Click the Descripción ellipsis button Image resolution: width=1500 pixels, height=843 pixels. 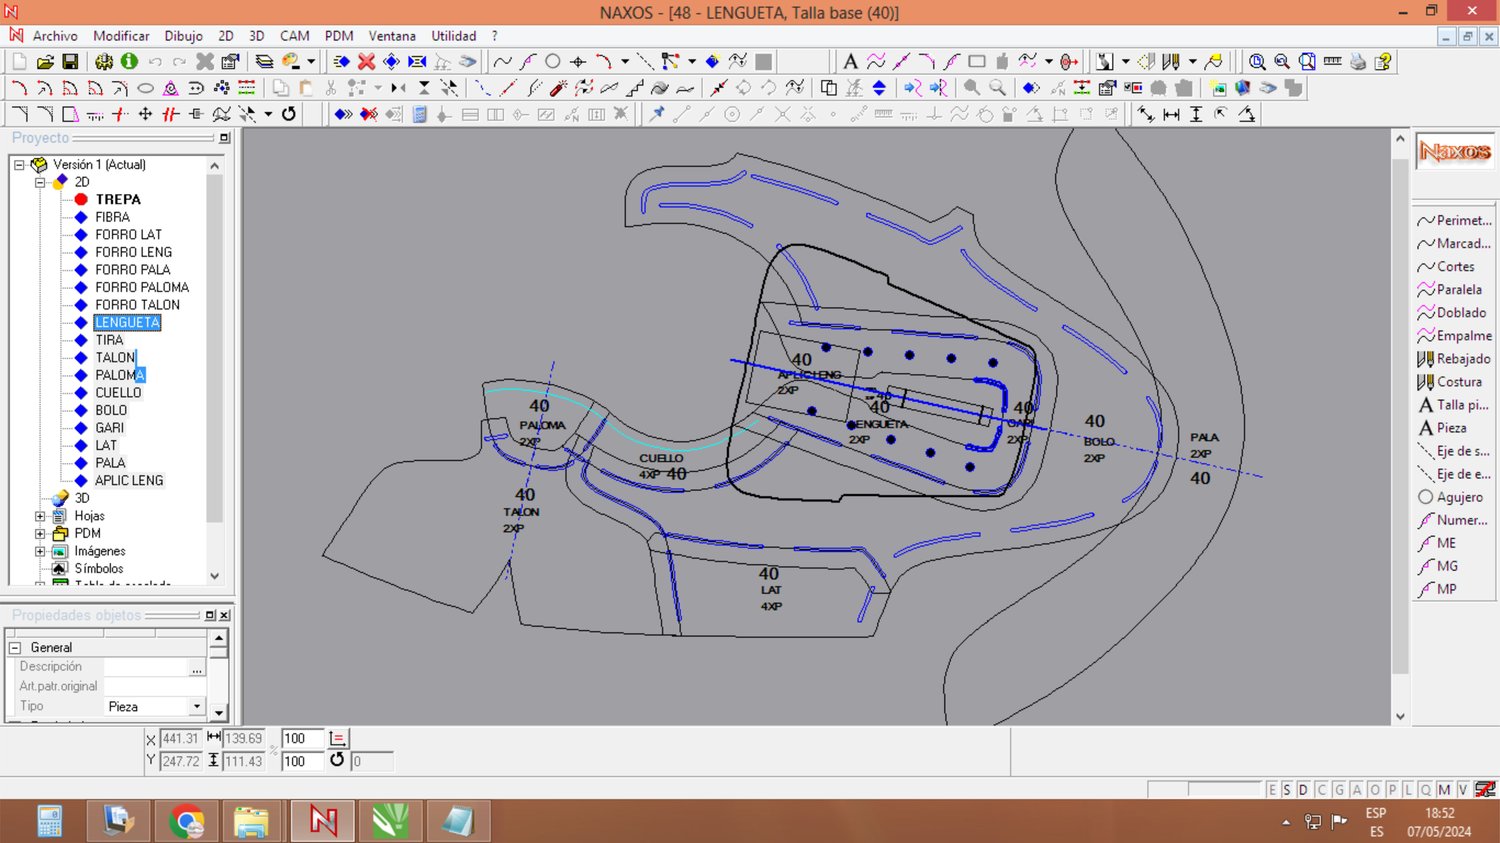point(196,667)
